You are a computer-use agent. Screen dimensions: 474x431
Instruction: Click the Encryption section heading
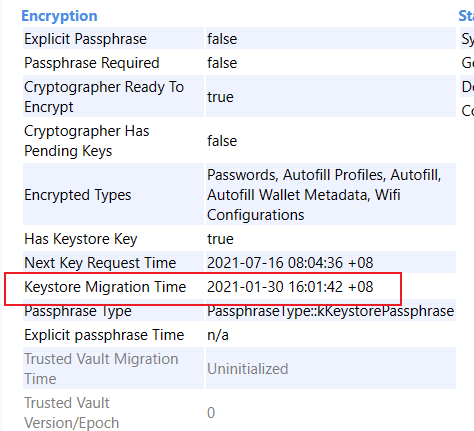[59, 16]
